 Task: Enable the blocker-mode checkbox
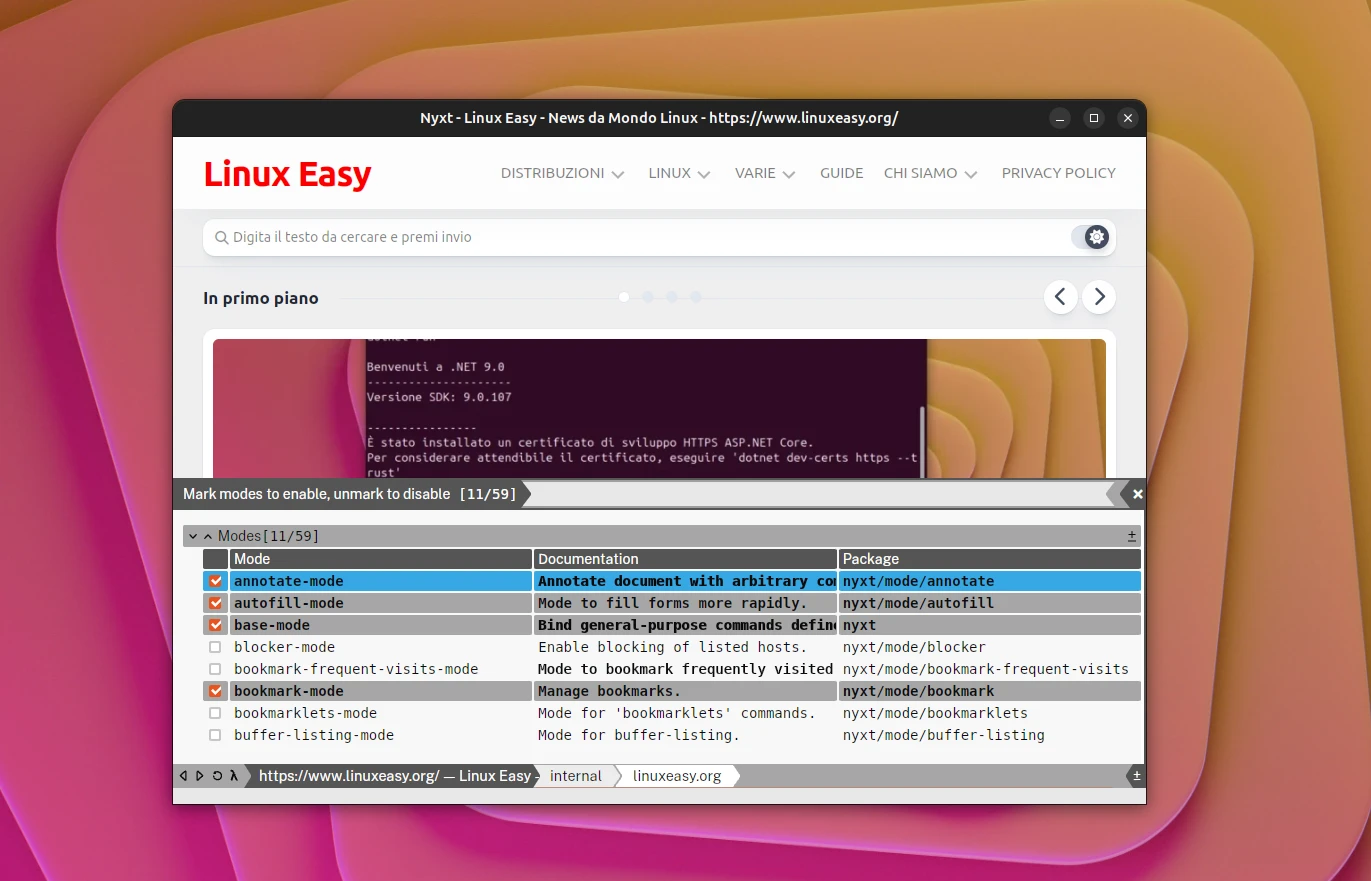point(215,647)
